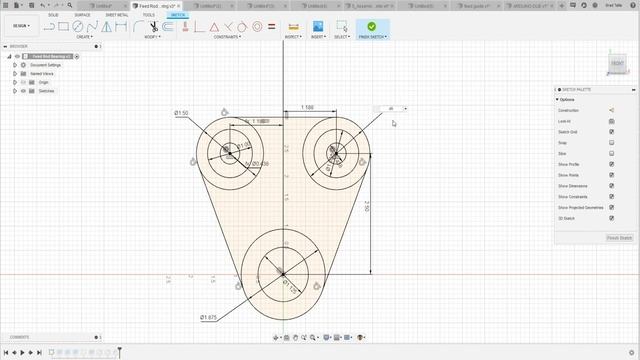Switch to the Sheet Metal tab

coord(117,15)
